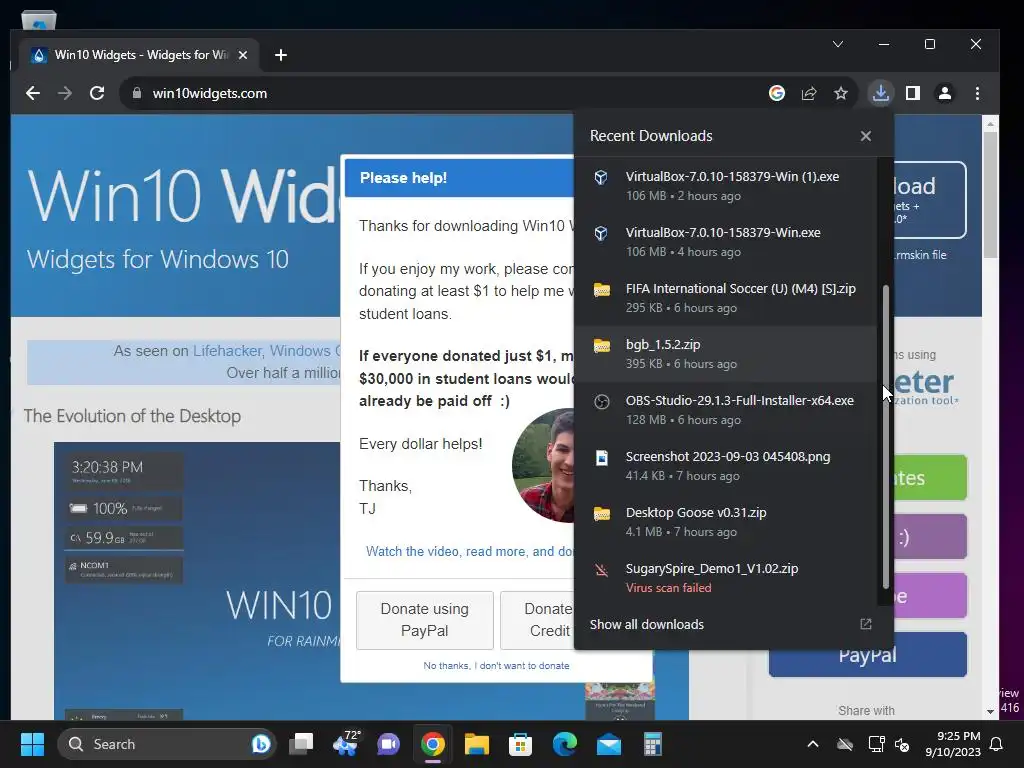1024x768 pixels.
Task: Open the weather widget showing 72°
Action: [x=345, y=744]
